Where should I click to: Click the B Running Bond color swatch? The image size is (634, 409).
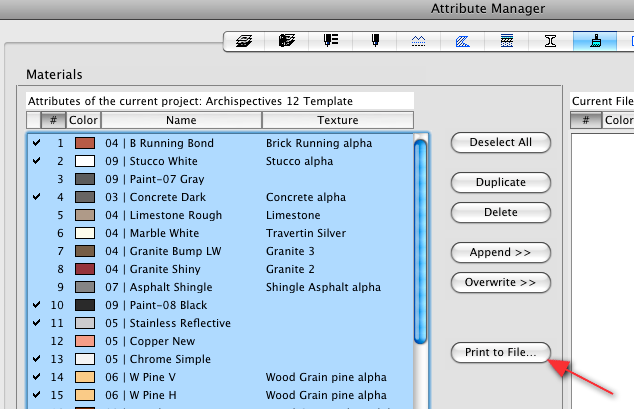(x=85, y=143)
